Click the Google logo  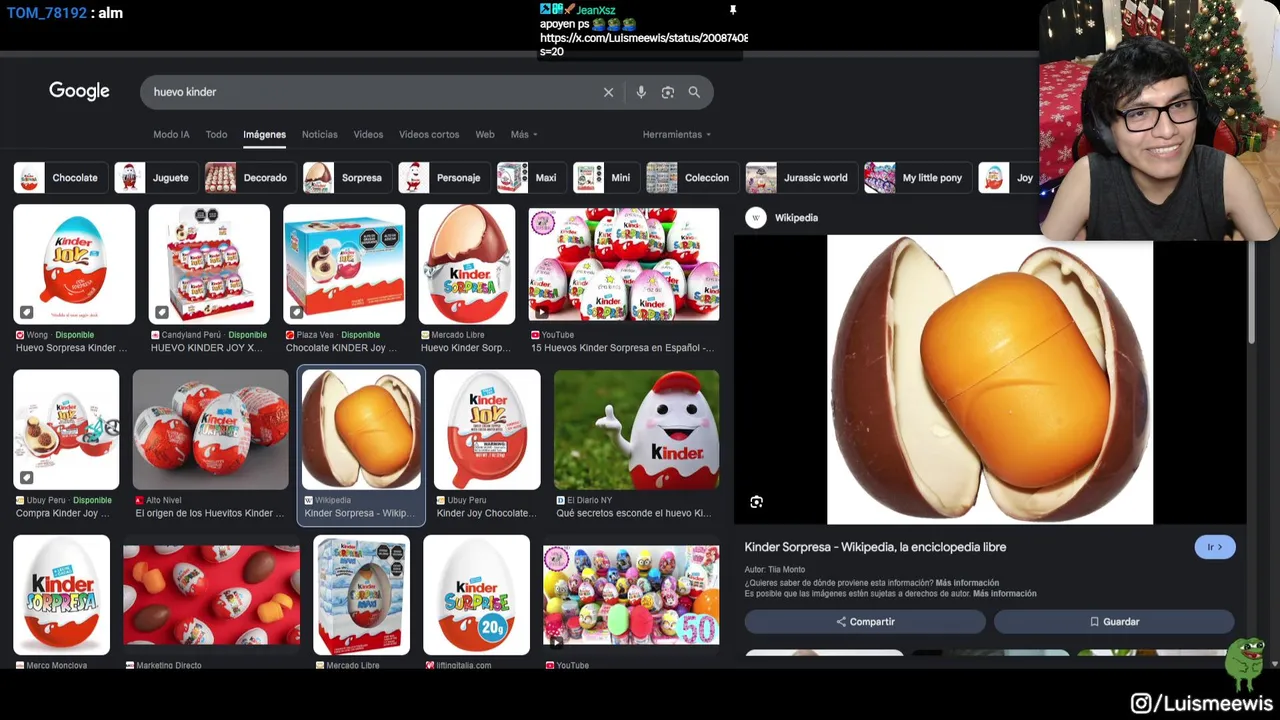(x=79, y=91)
